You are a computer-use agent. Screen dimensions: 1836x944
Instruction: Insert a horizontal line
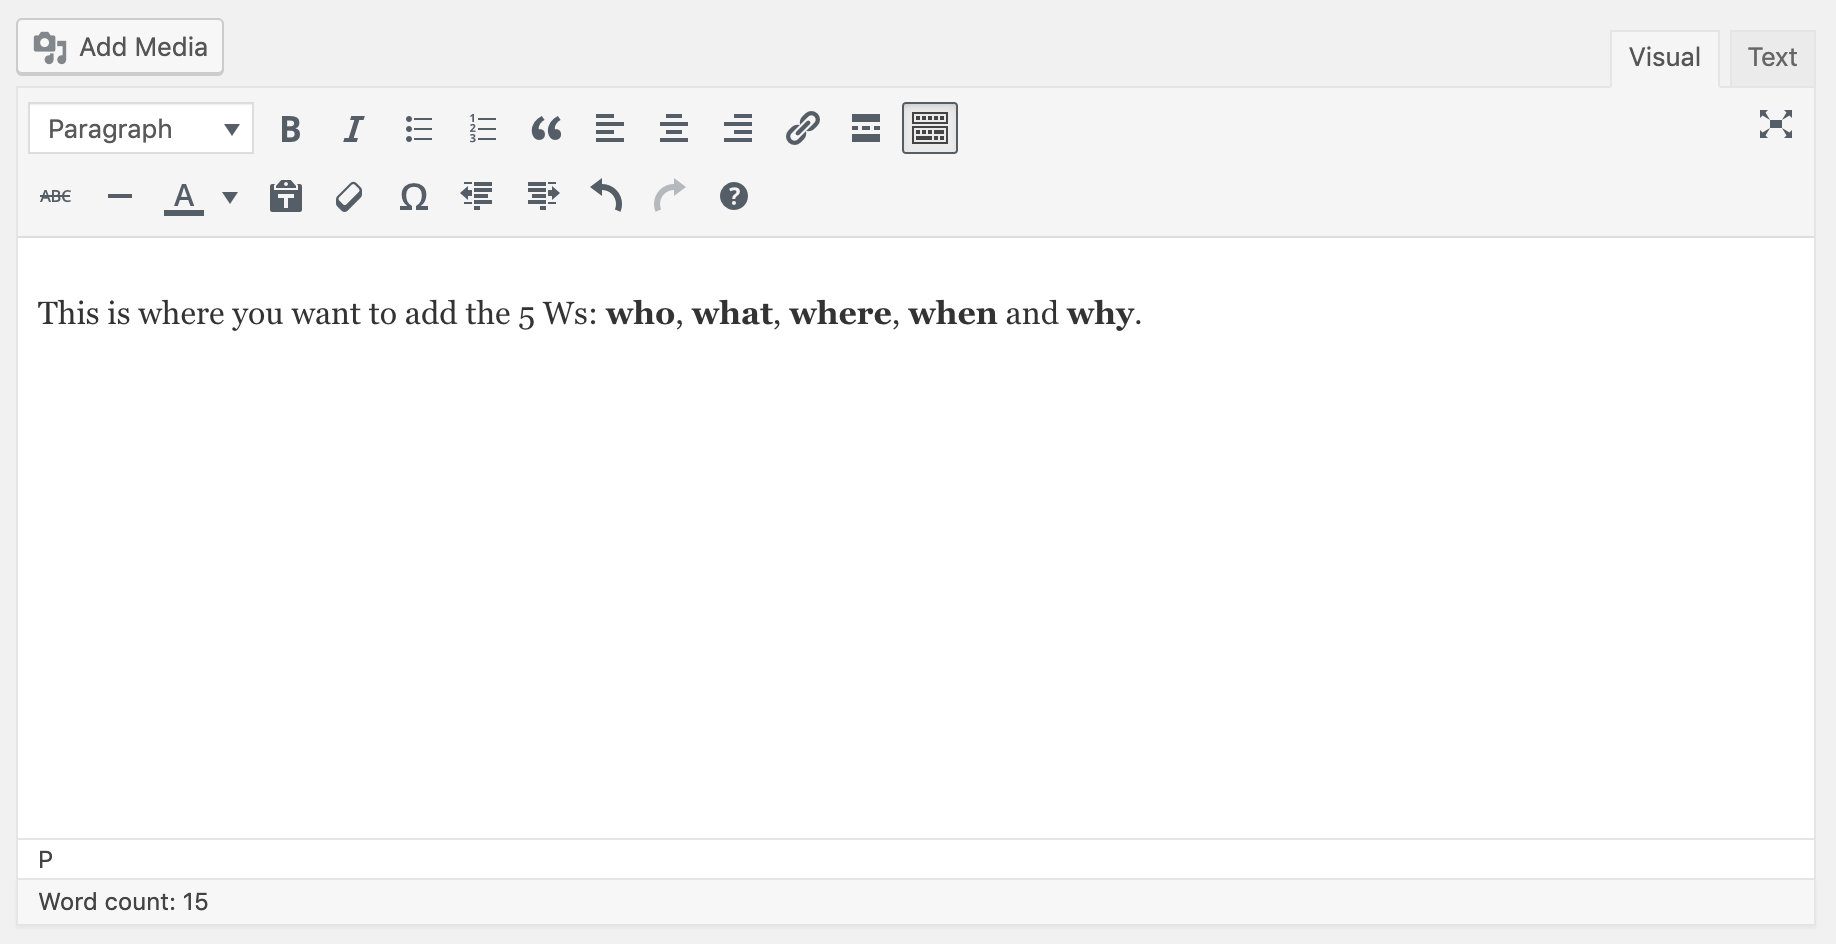tap(119, 196)
